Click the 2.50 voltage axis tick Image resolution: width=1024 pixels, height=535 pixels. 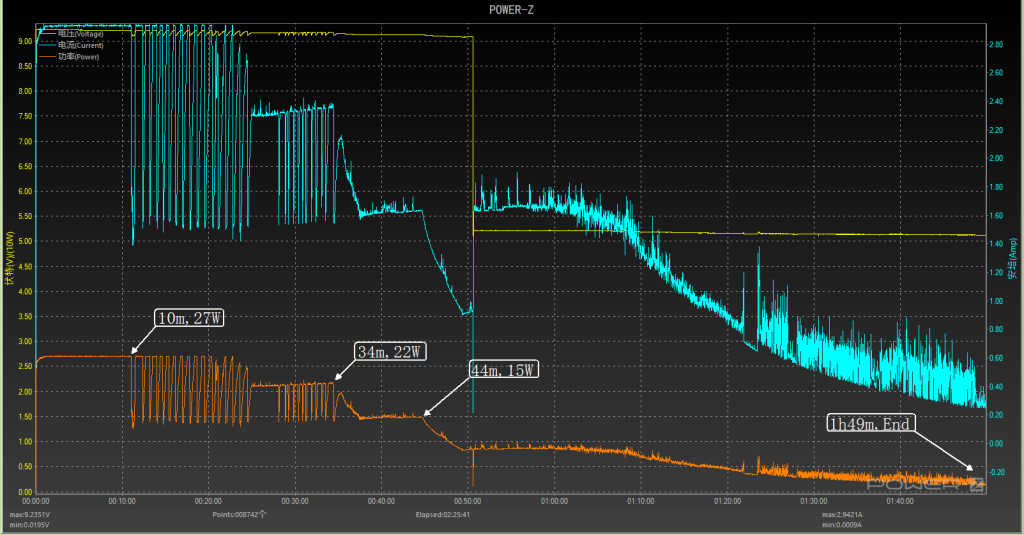point(25,366)
